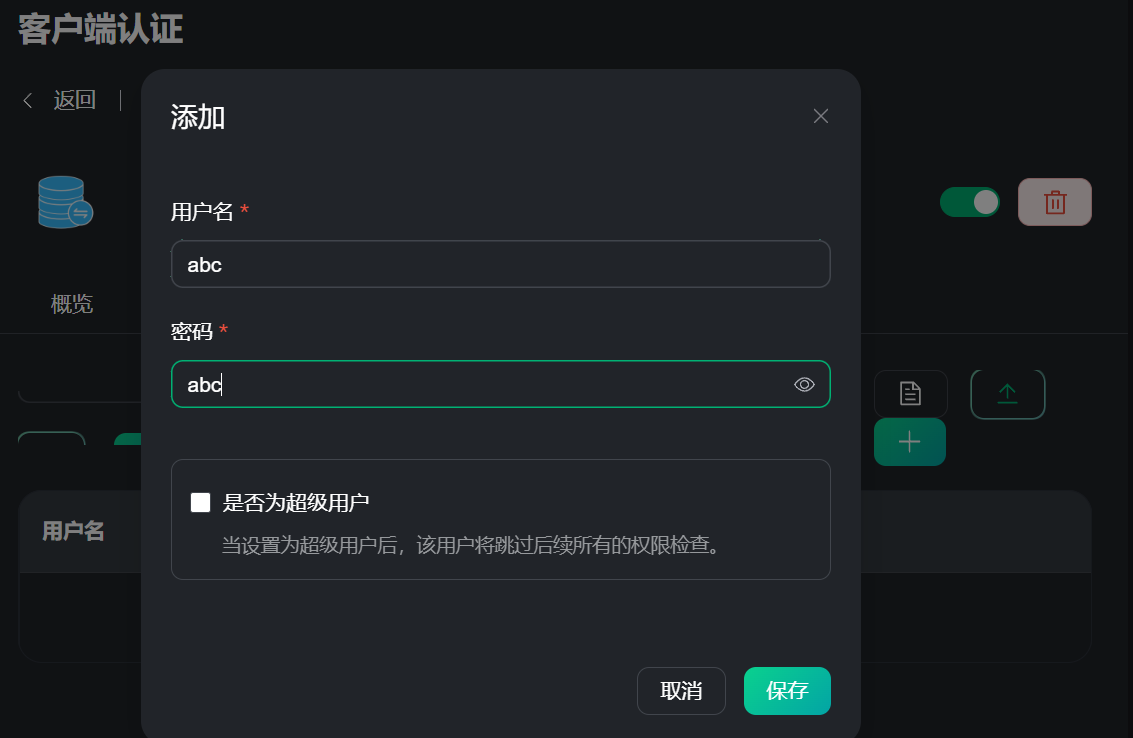Click the green plus add button
1133x738 pixels.
pos(909,442)
